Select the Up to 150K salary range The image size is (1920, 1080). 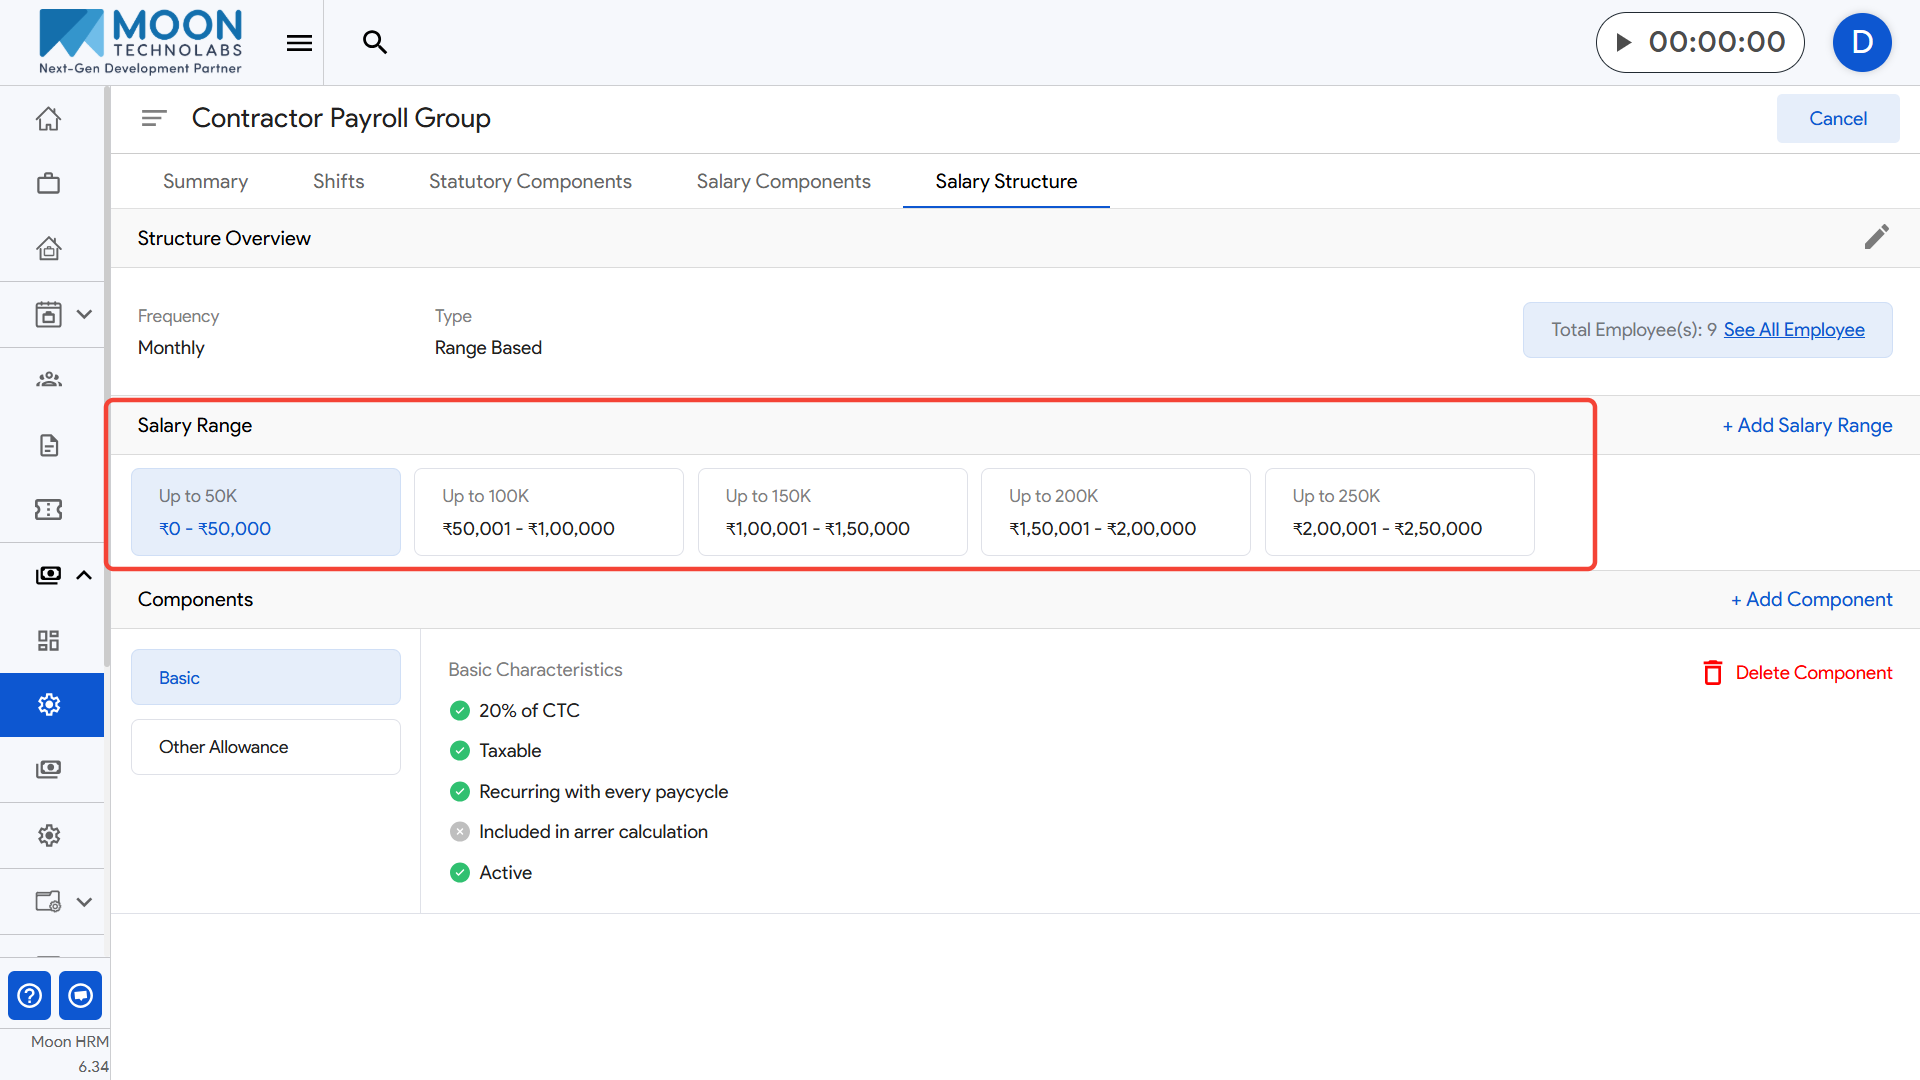click(832, 512)
